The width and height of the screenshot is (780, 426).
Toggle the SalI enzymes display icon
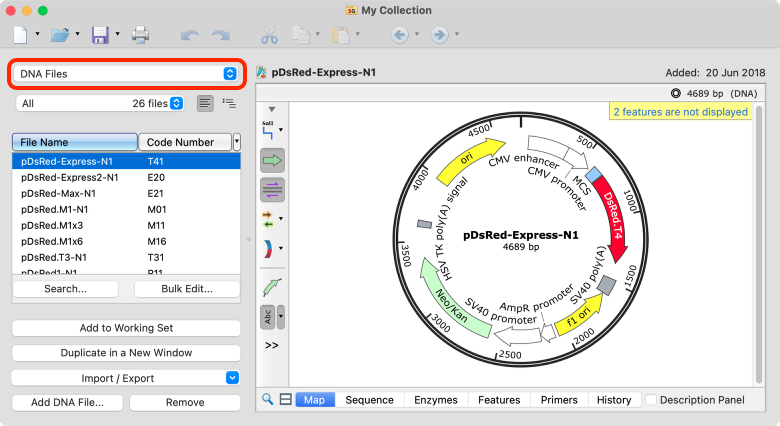[269, 130]
